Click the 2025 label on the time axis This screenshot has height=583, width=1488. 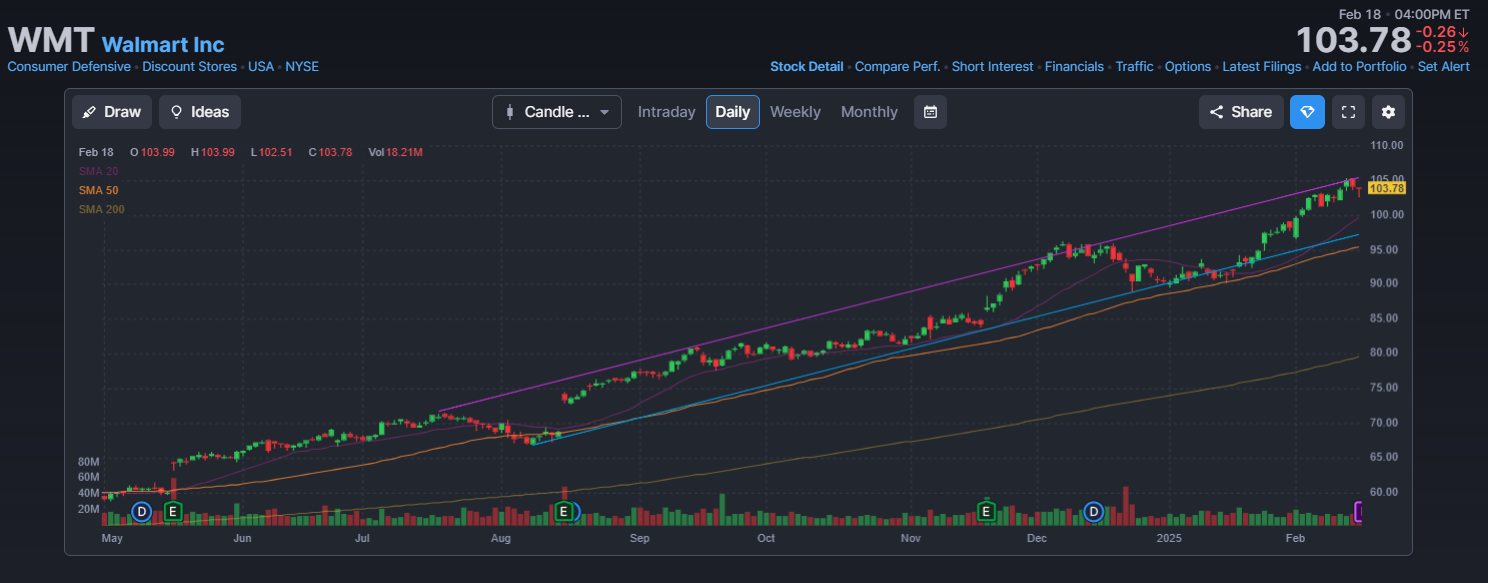point(1169,539)
